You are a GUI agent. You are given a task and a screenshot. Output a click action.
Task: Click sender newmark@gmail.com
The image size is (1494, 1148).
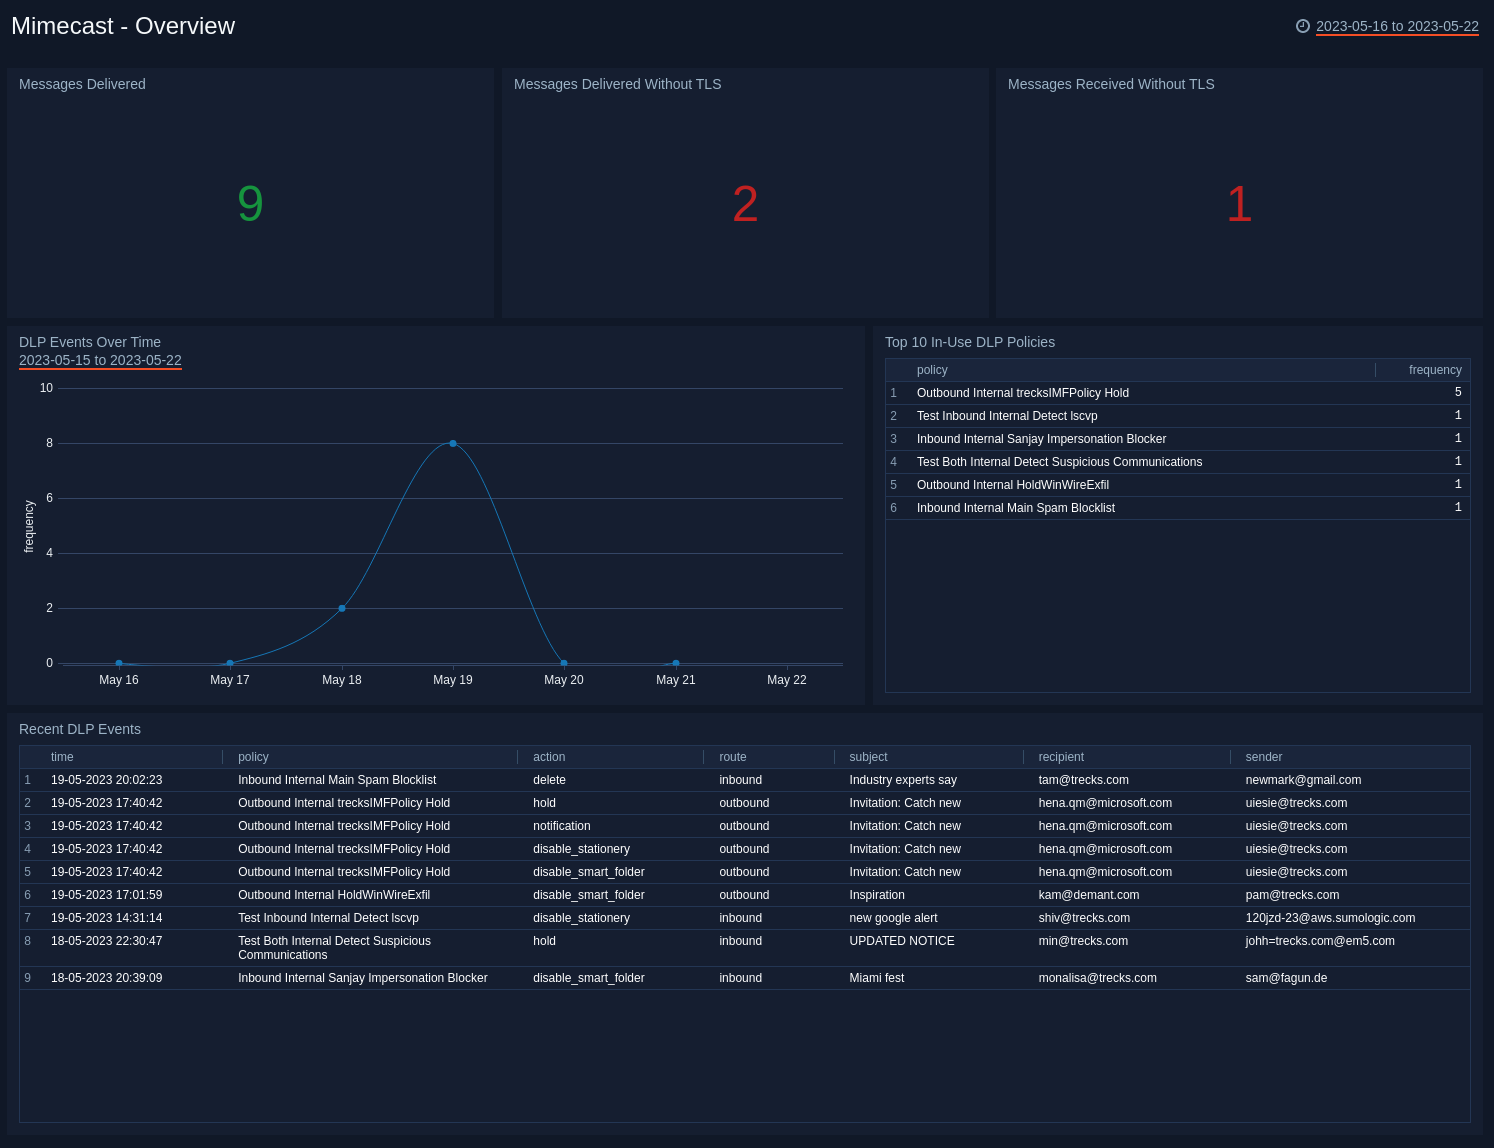click(1303, 780)
